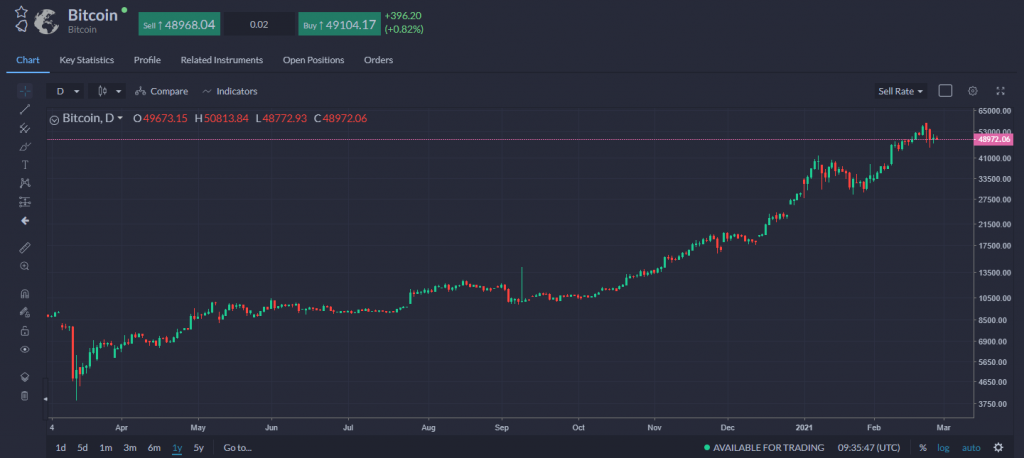1024x458 pixels.
Task: Open the Compare symbols tool
Action: pos(161,91)
